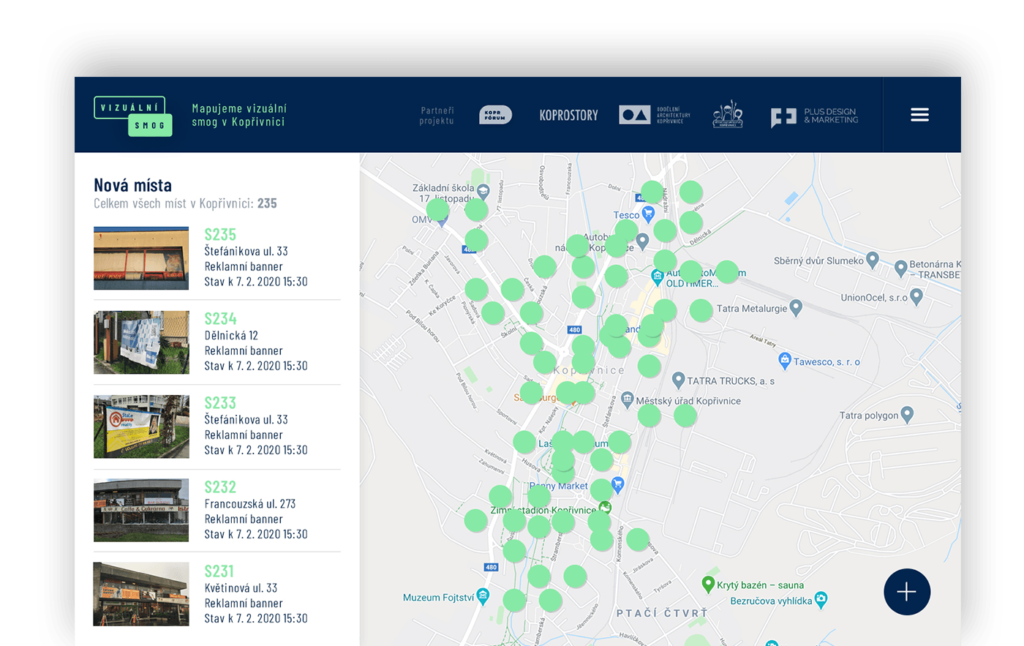Click the Autobusové nádraží pin
The height and width of the screenshot is (646, 1024).
(643, 241)
